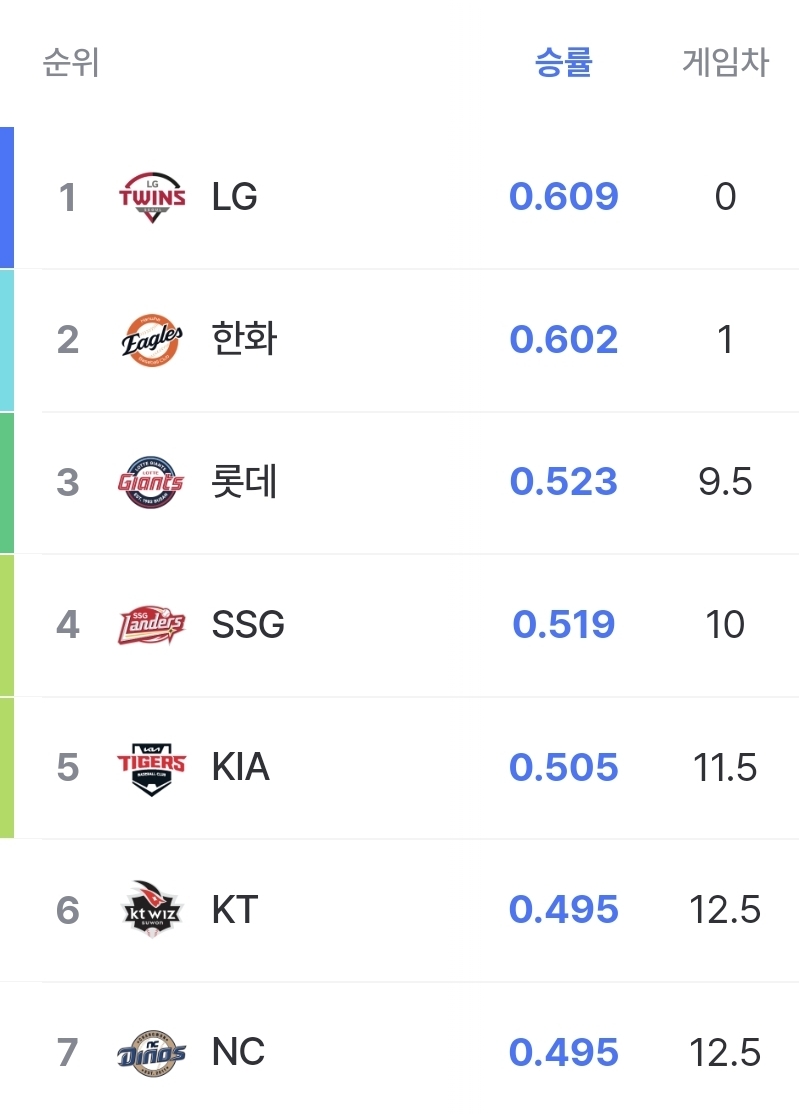
Task: Sort standings by 게임차 column header
Action: (x=725, y=62)
